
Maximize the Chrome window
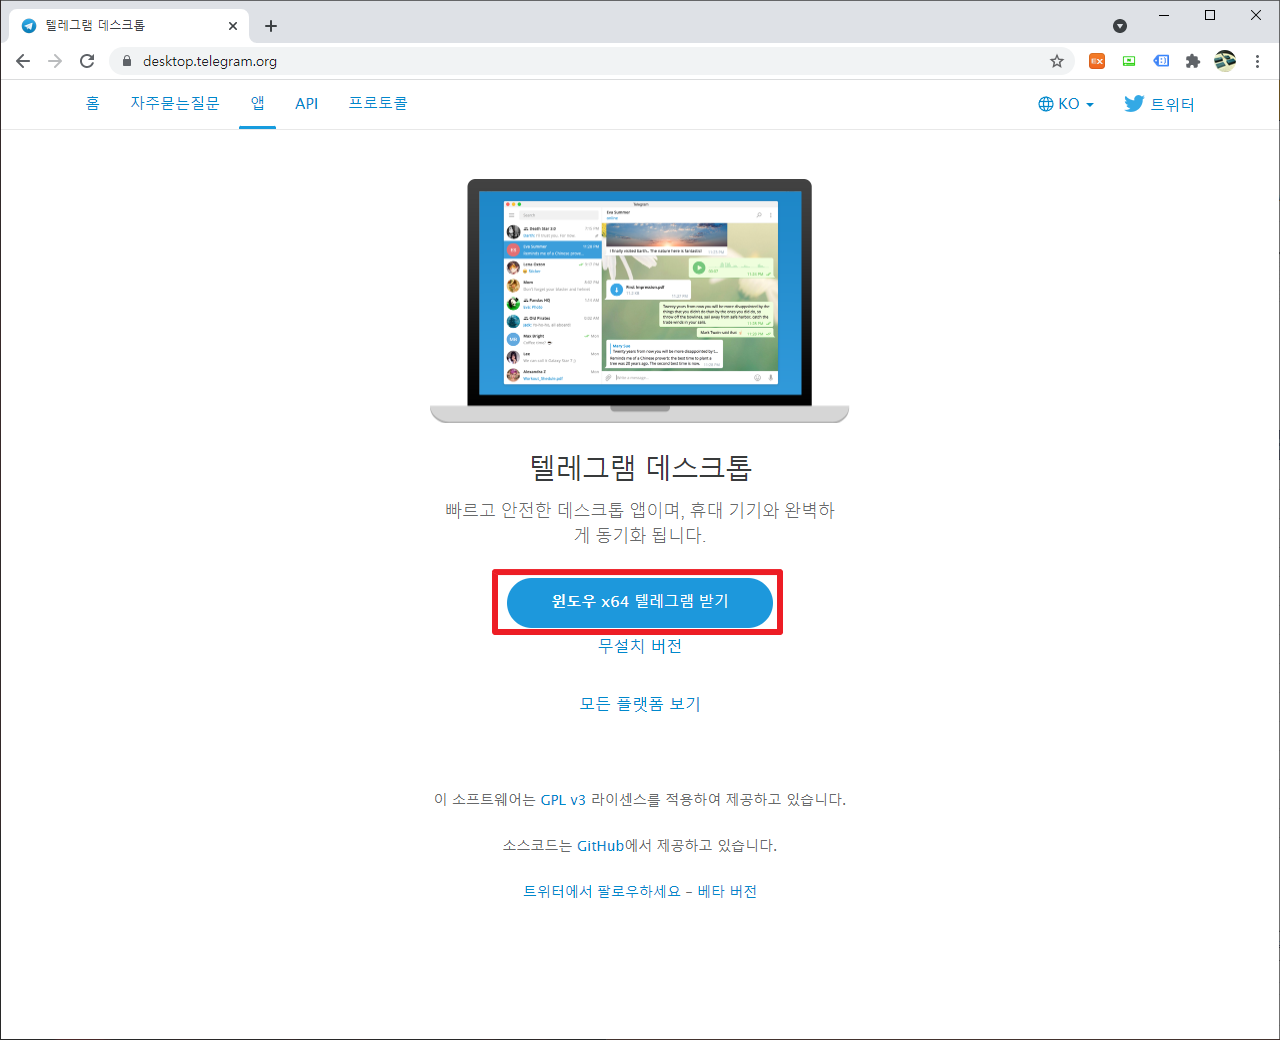(1210, 15)
